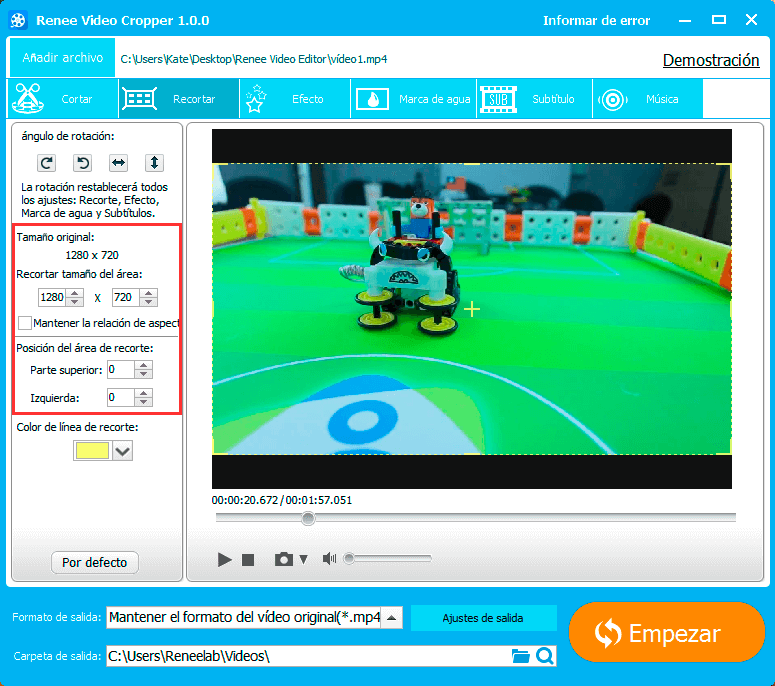Maximize the Renee Video Cropper window
Viewport: 775px width, 686px height.
[x=719, y=20]
